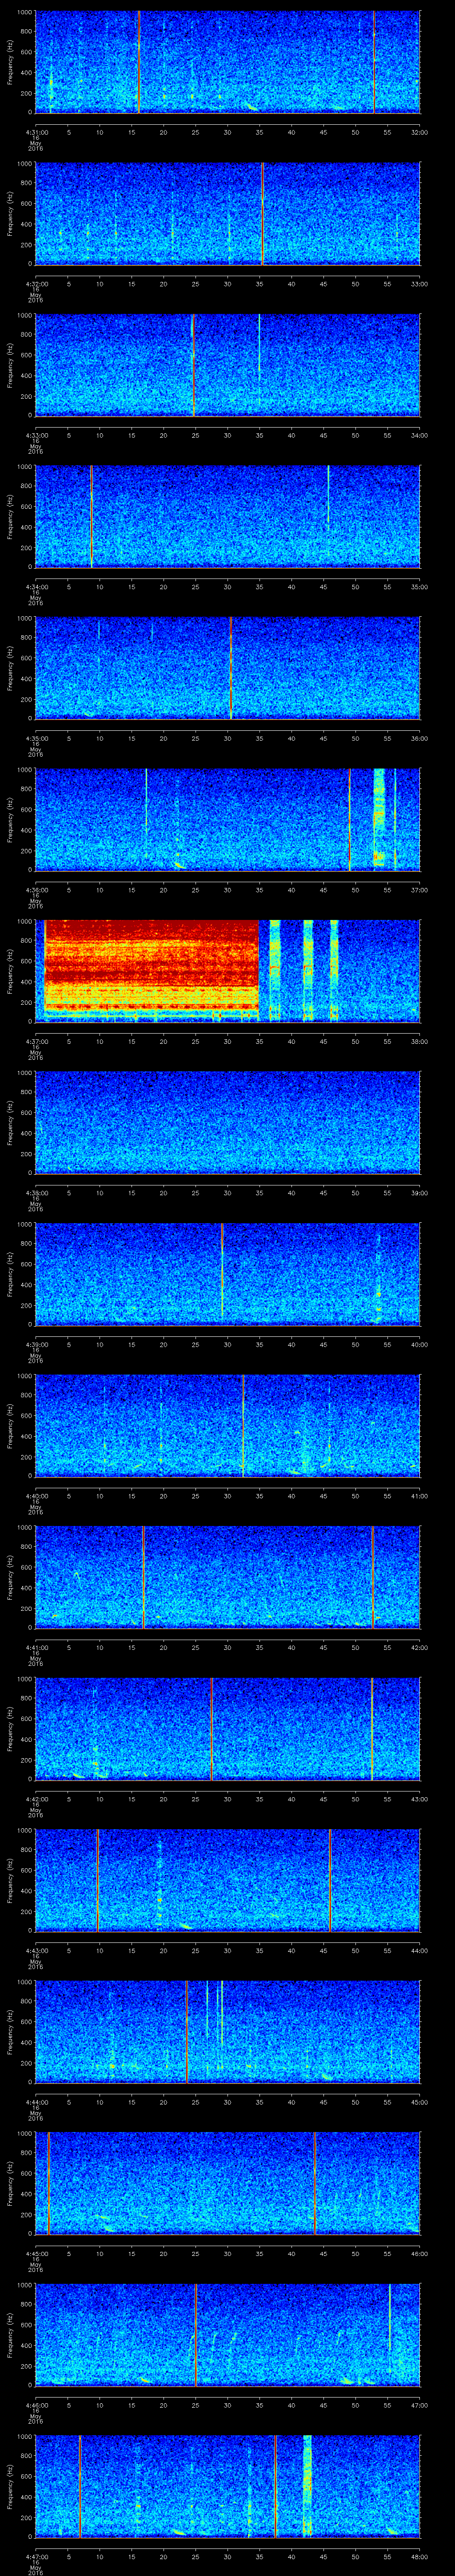This screenshot has width=455, height=2576.
Task: Click the line near 52 seconds in 4:42:00 panel
Action: 372,1728
